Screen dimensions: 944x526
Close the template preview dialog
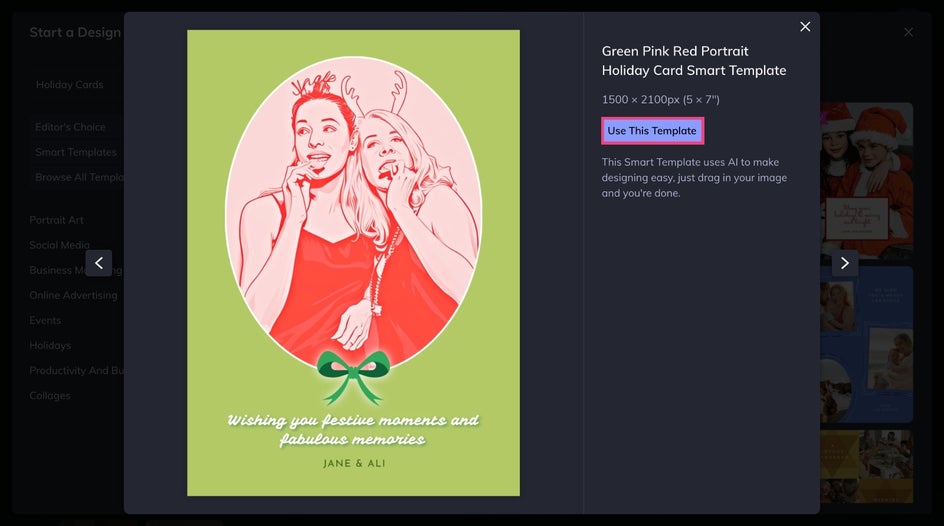(805, 26)
